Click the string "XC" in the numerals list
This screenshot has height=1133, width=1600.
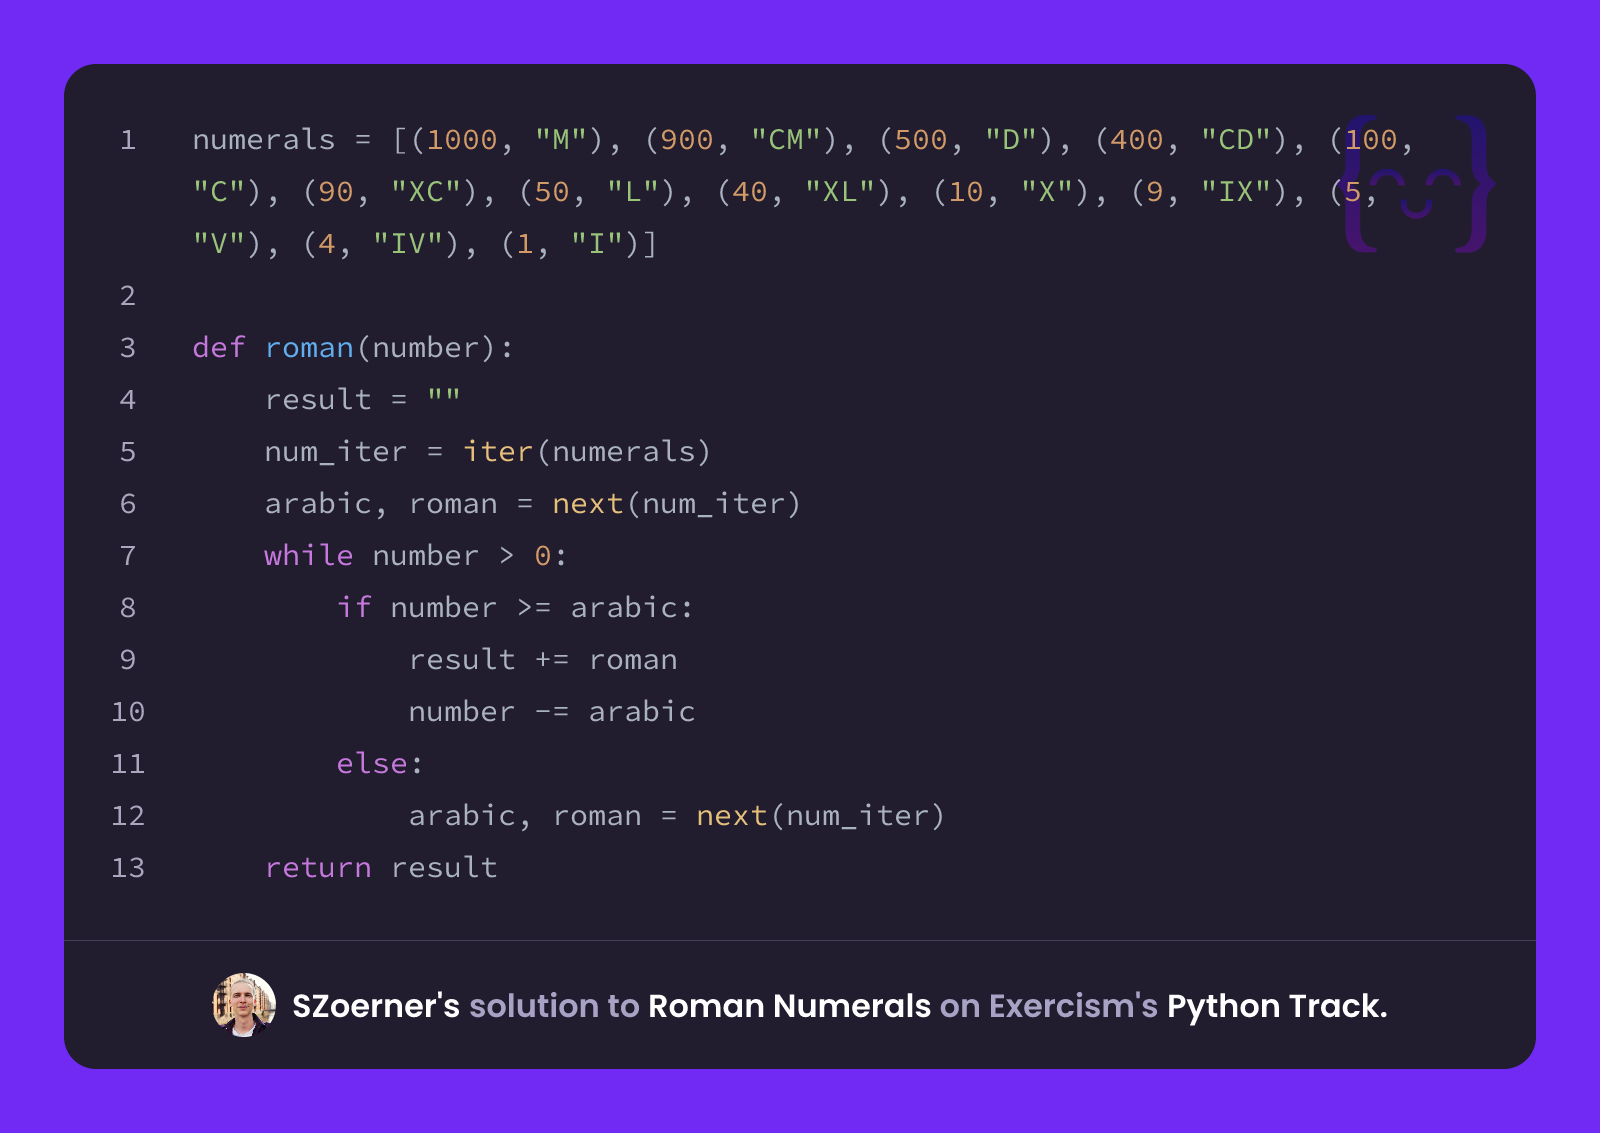tap(426, 191)
